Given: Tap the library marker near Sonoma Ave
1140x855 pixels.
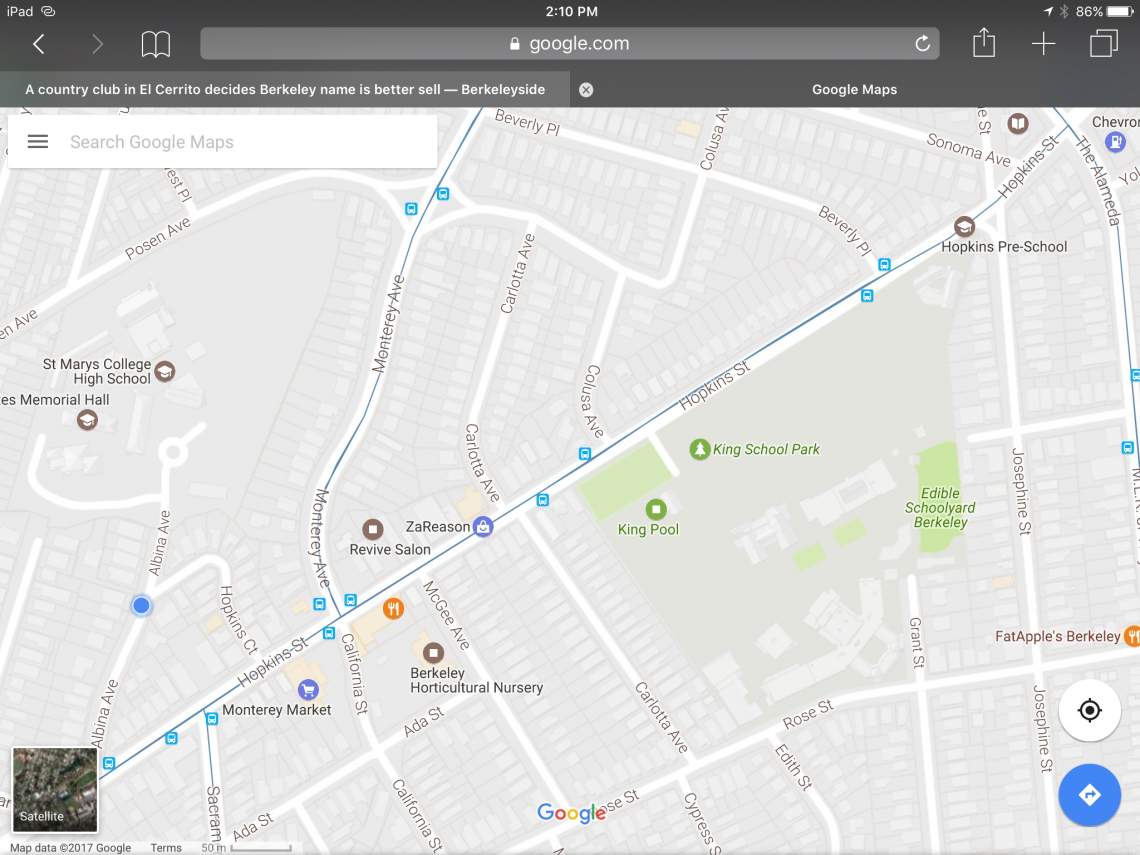Looking at the screenshot, I should (x=1018, y=124).
